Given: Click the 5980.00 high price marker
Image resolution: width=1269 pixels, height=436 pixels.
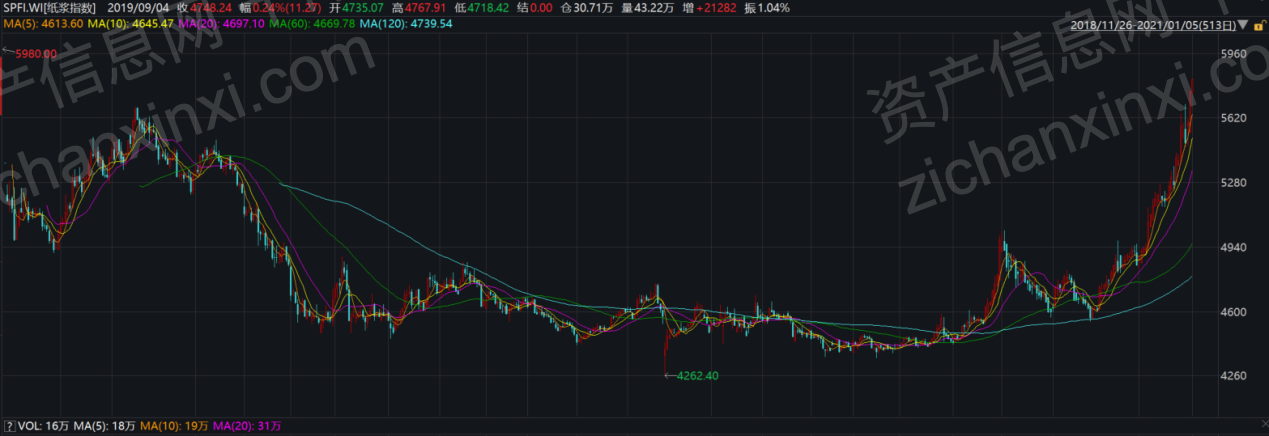Looking at the screenshot, I should coord(33,53).
